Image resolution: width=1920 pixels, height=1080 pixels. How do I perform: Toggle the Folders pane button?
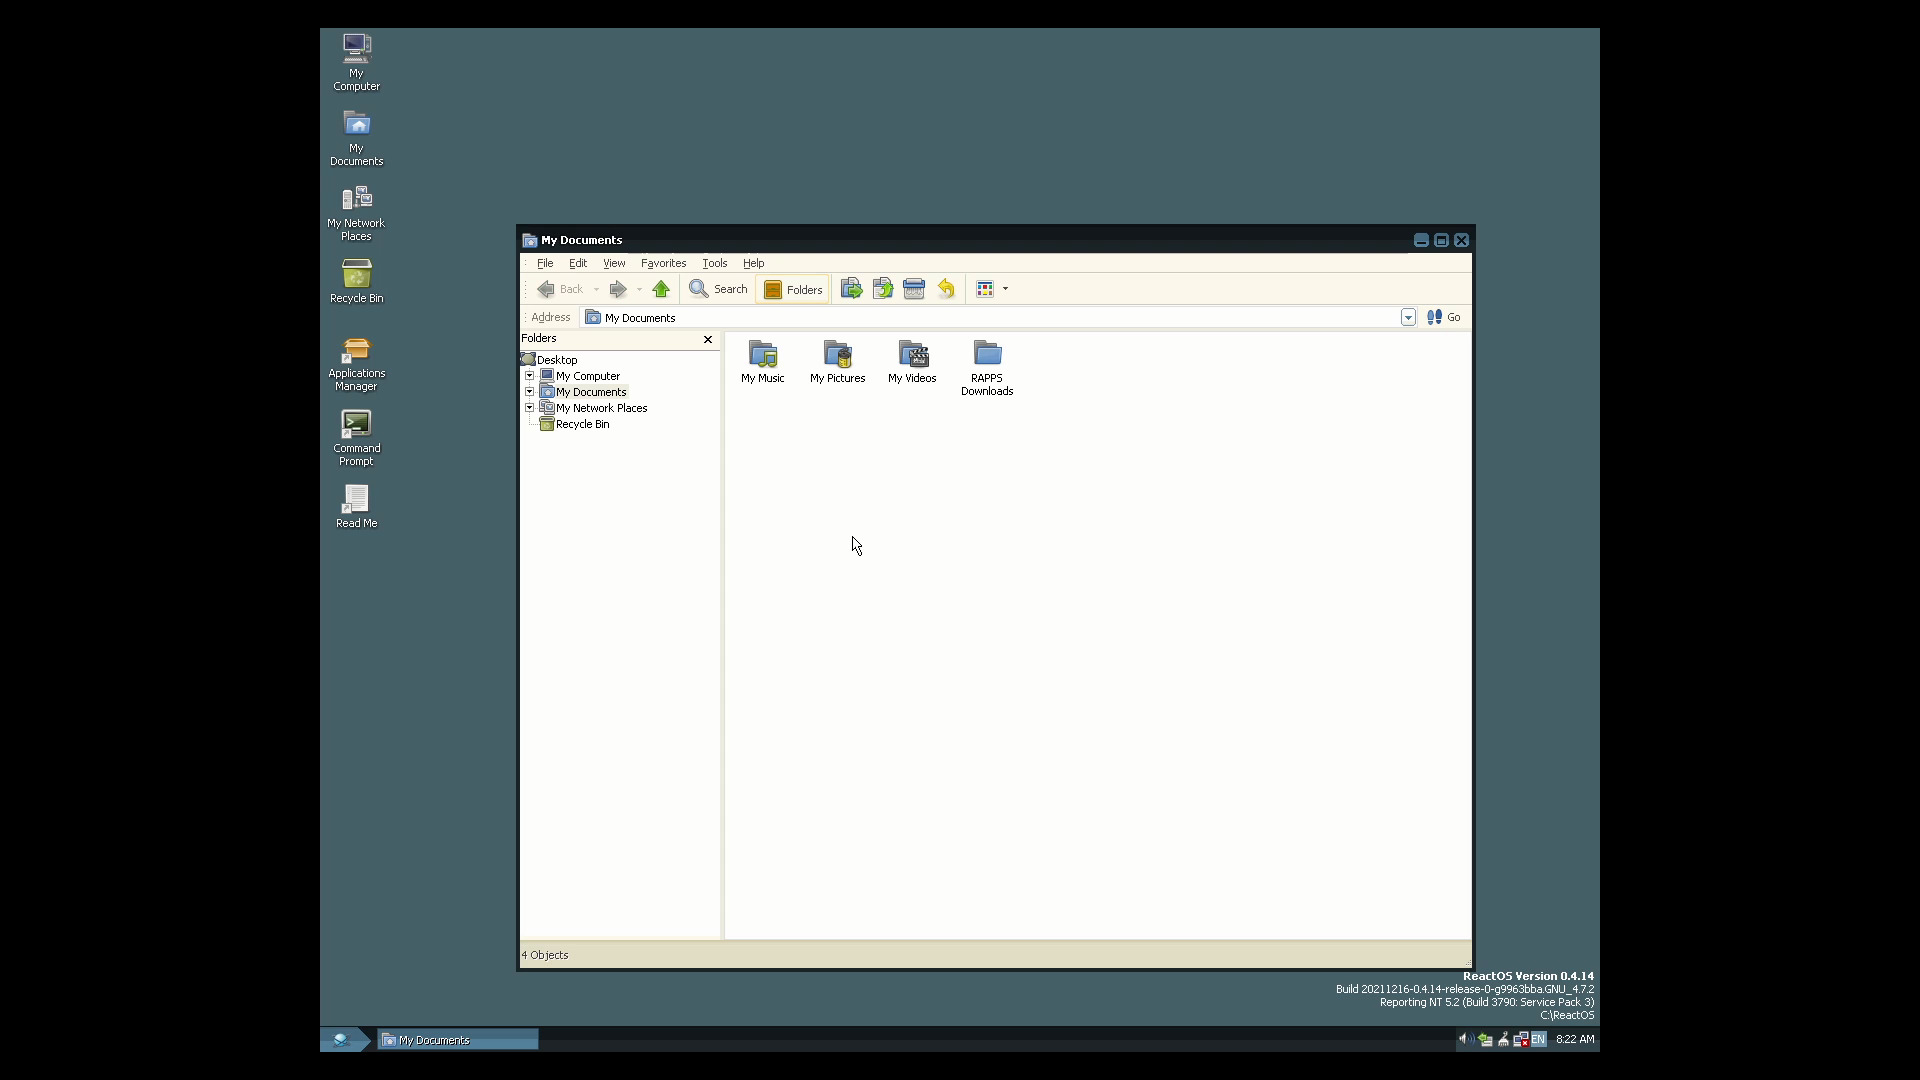792,288
